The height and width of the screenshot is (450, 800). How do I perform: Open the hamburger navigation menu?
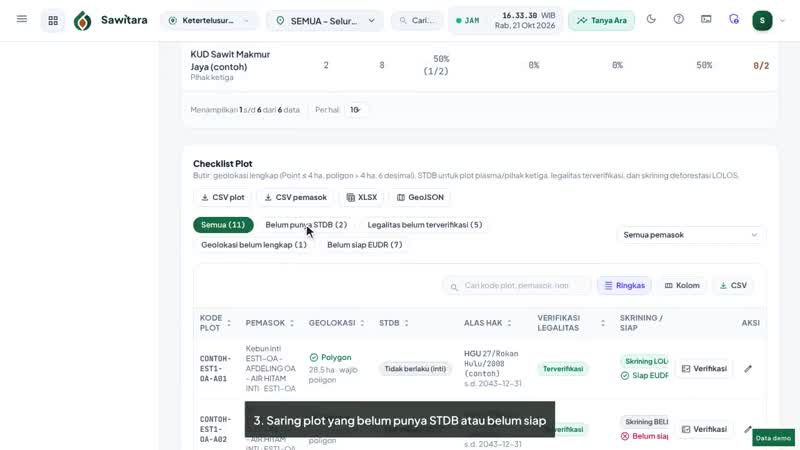tap(21, 19)
